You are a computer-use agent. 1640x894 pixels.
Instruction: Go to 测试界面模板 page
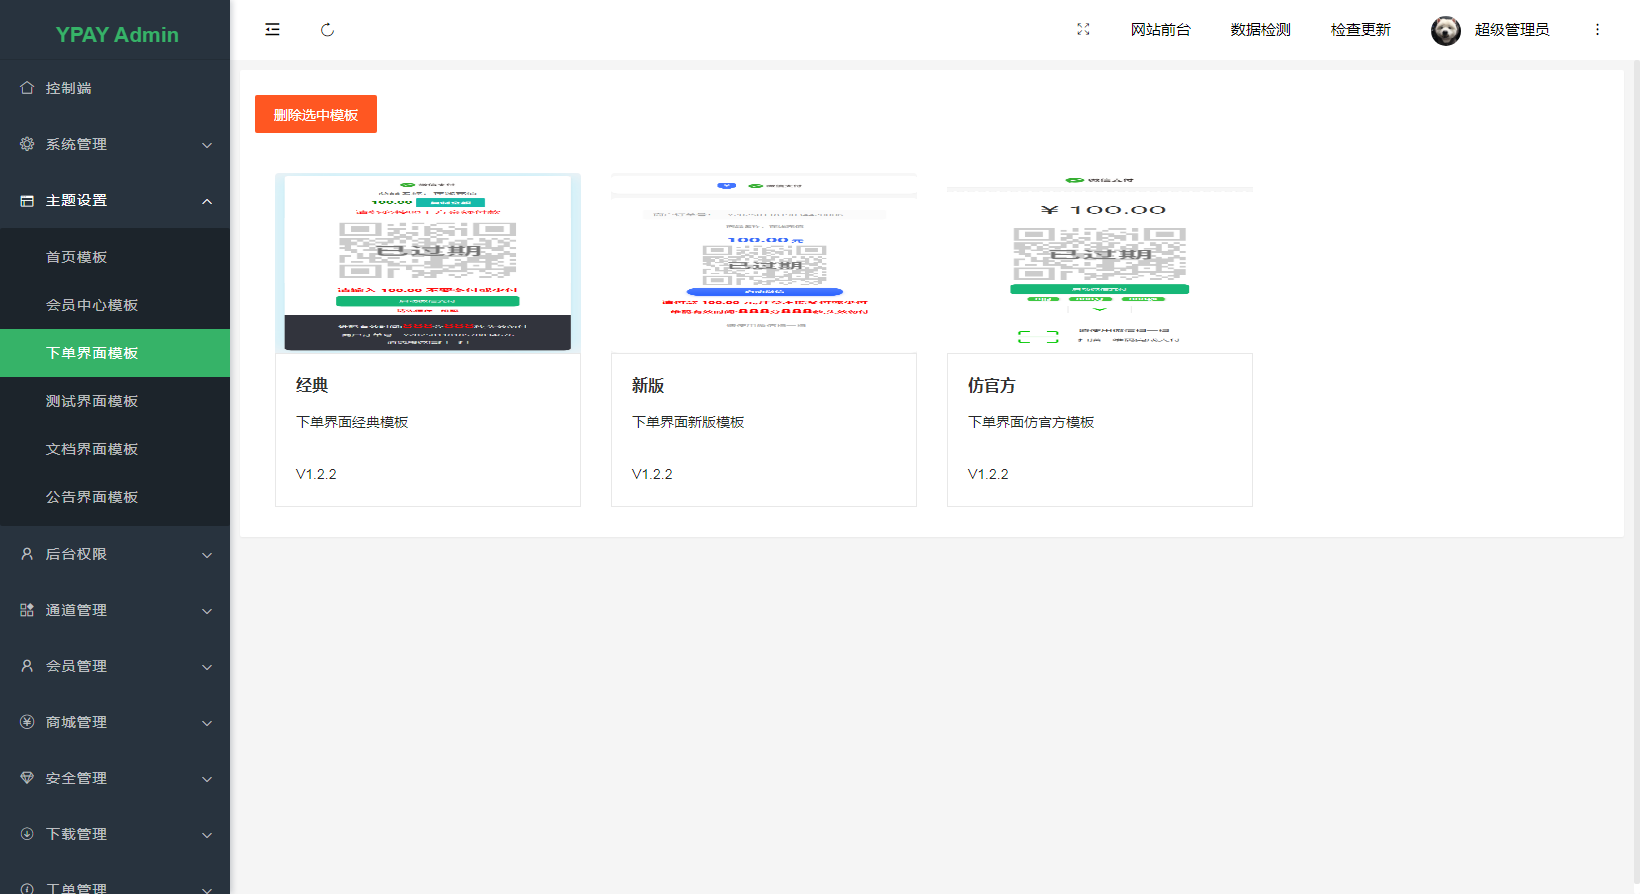point(92,401)
